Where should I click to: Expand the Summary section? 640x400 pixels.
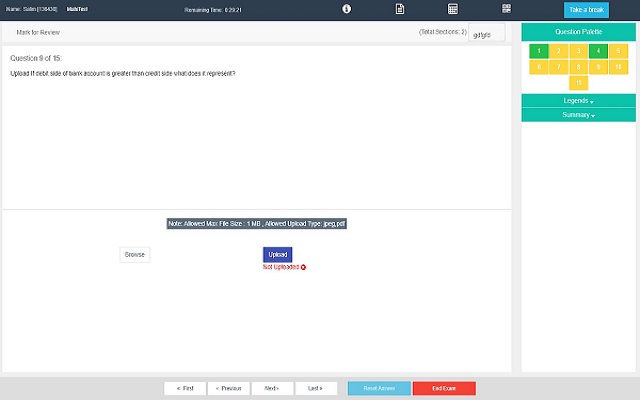(x=578, y=115)
